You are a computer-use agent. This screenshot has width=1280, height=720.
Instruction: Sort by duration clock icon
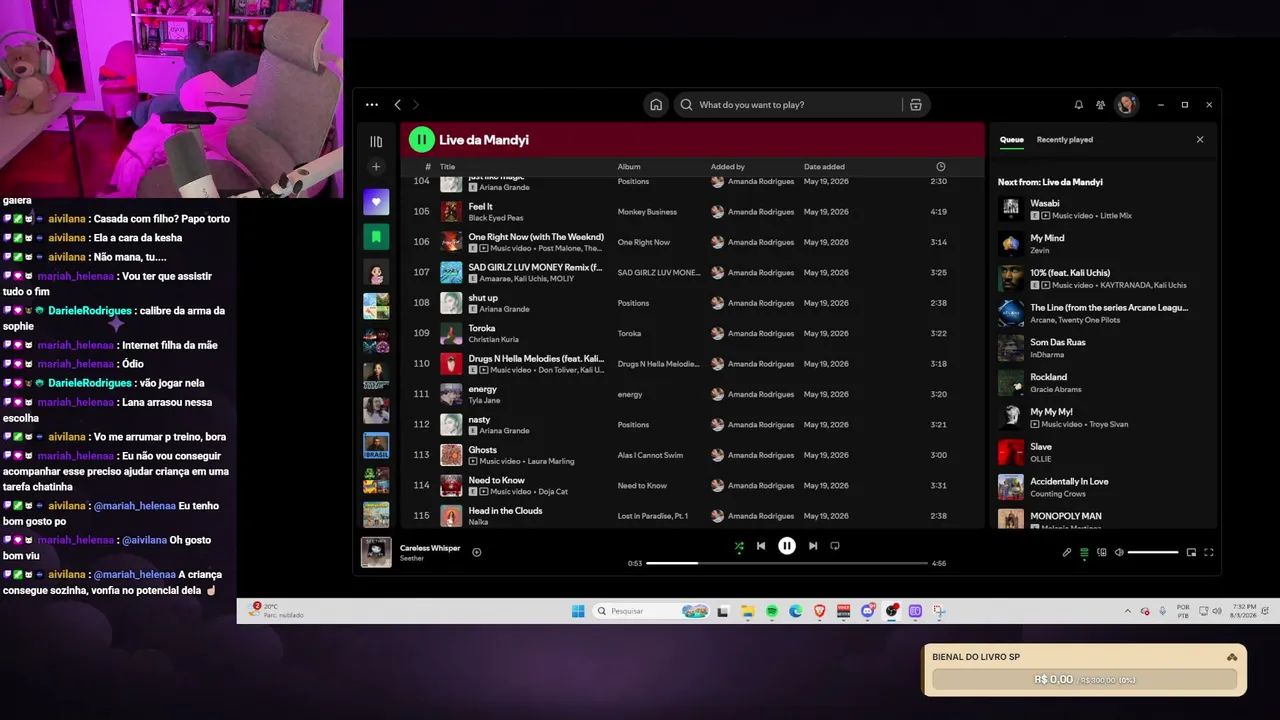[940, 167]
